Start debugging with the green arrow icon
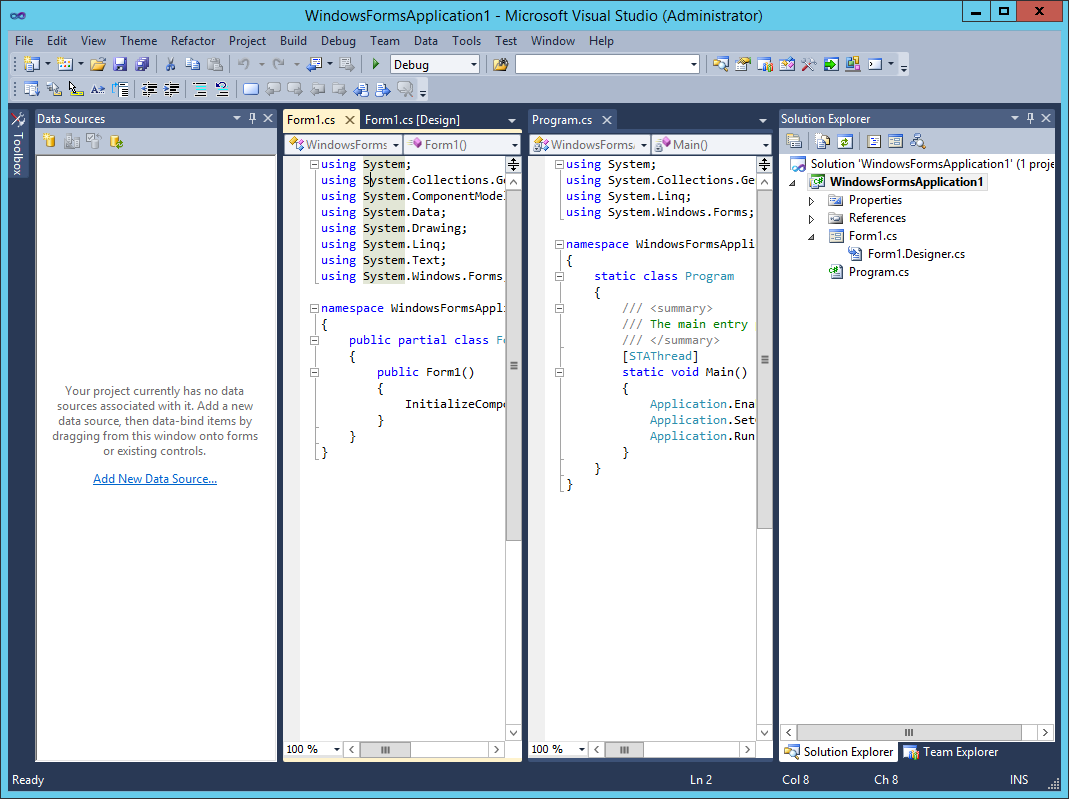The height and width of the screenshot is (799, 1069). (x=374, y=63)
